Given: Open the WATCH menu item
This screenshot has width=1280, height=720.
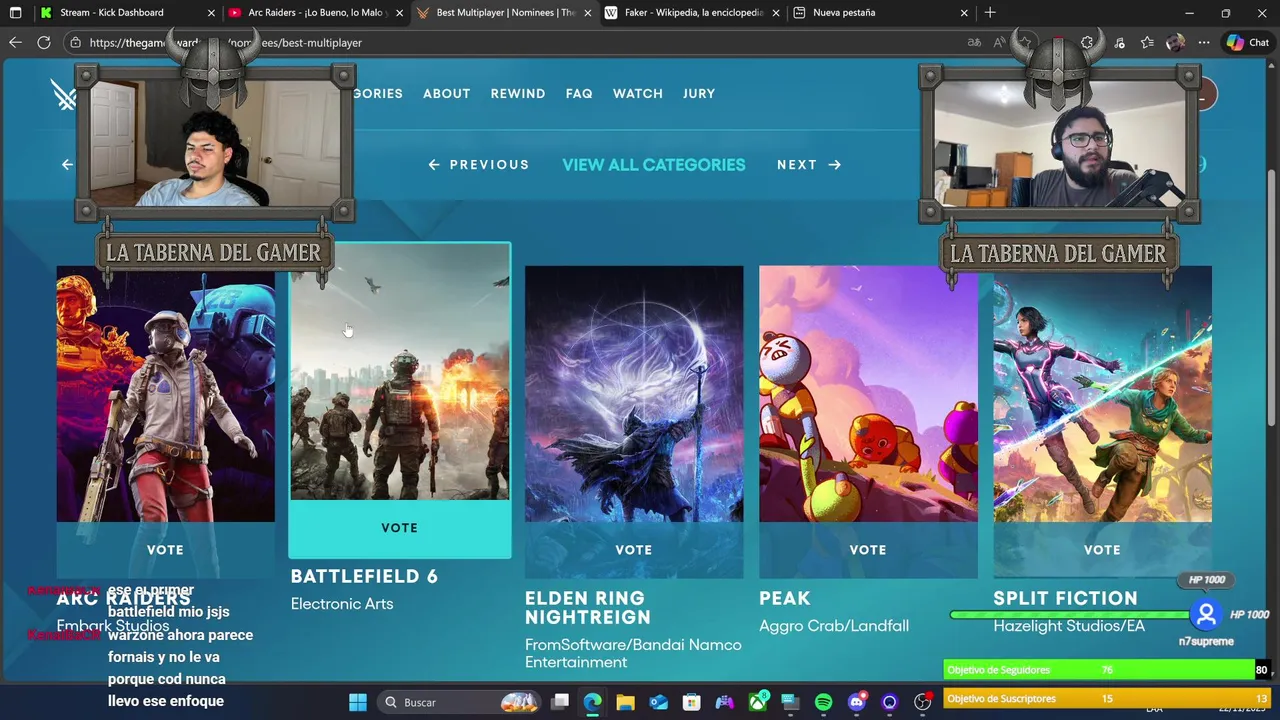Looking at the screenshot, I should (x=638, y=93).
